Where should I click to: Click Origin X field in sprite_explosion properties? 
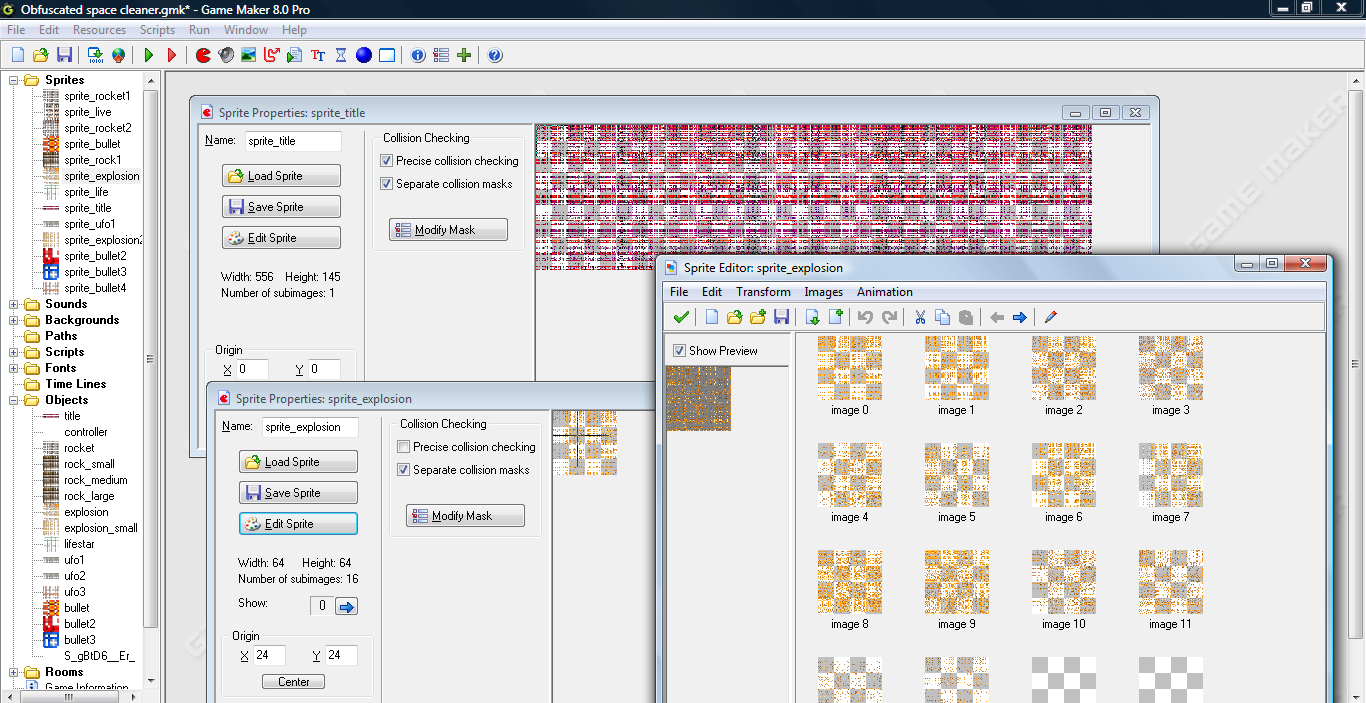270,656
